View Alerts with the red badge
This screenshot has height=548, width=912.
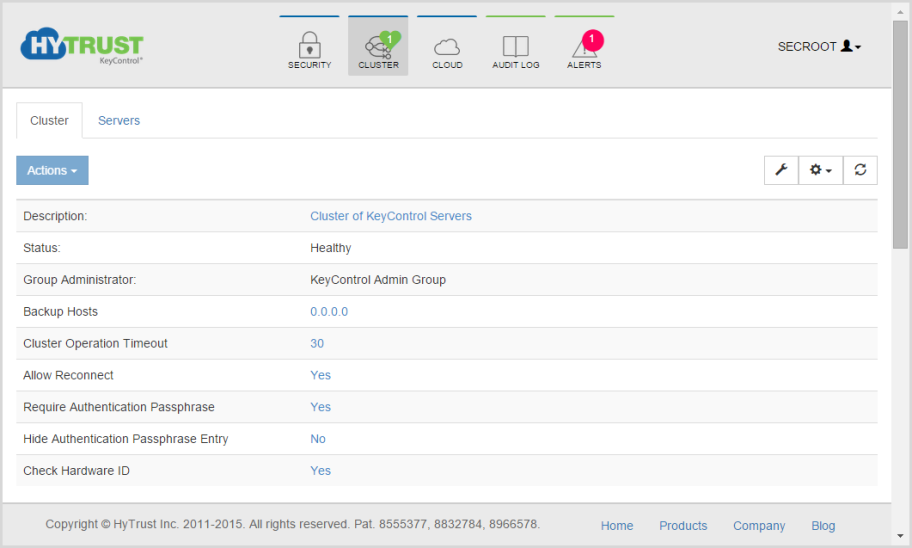pos(584,47)
